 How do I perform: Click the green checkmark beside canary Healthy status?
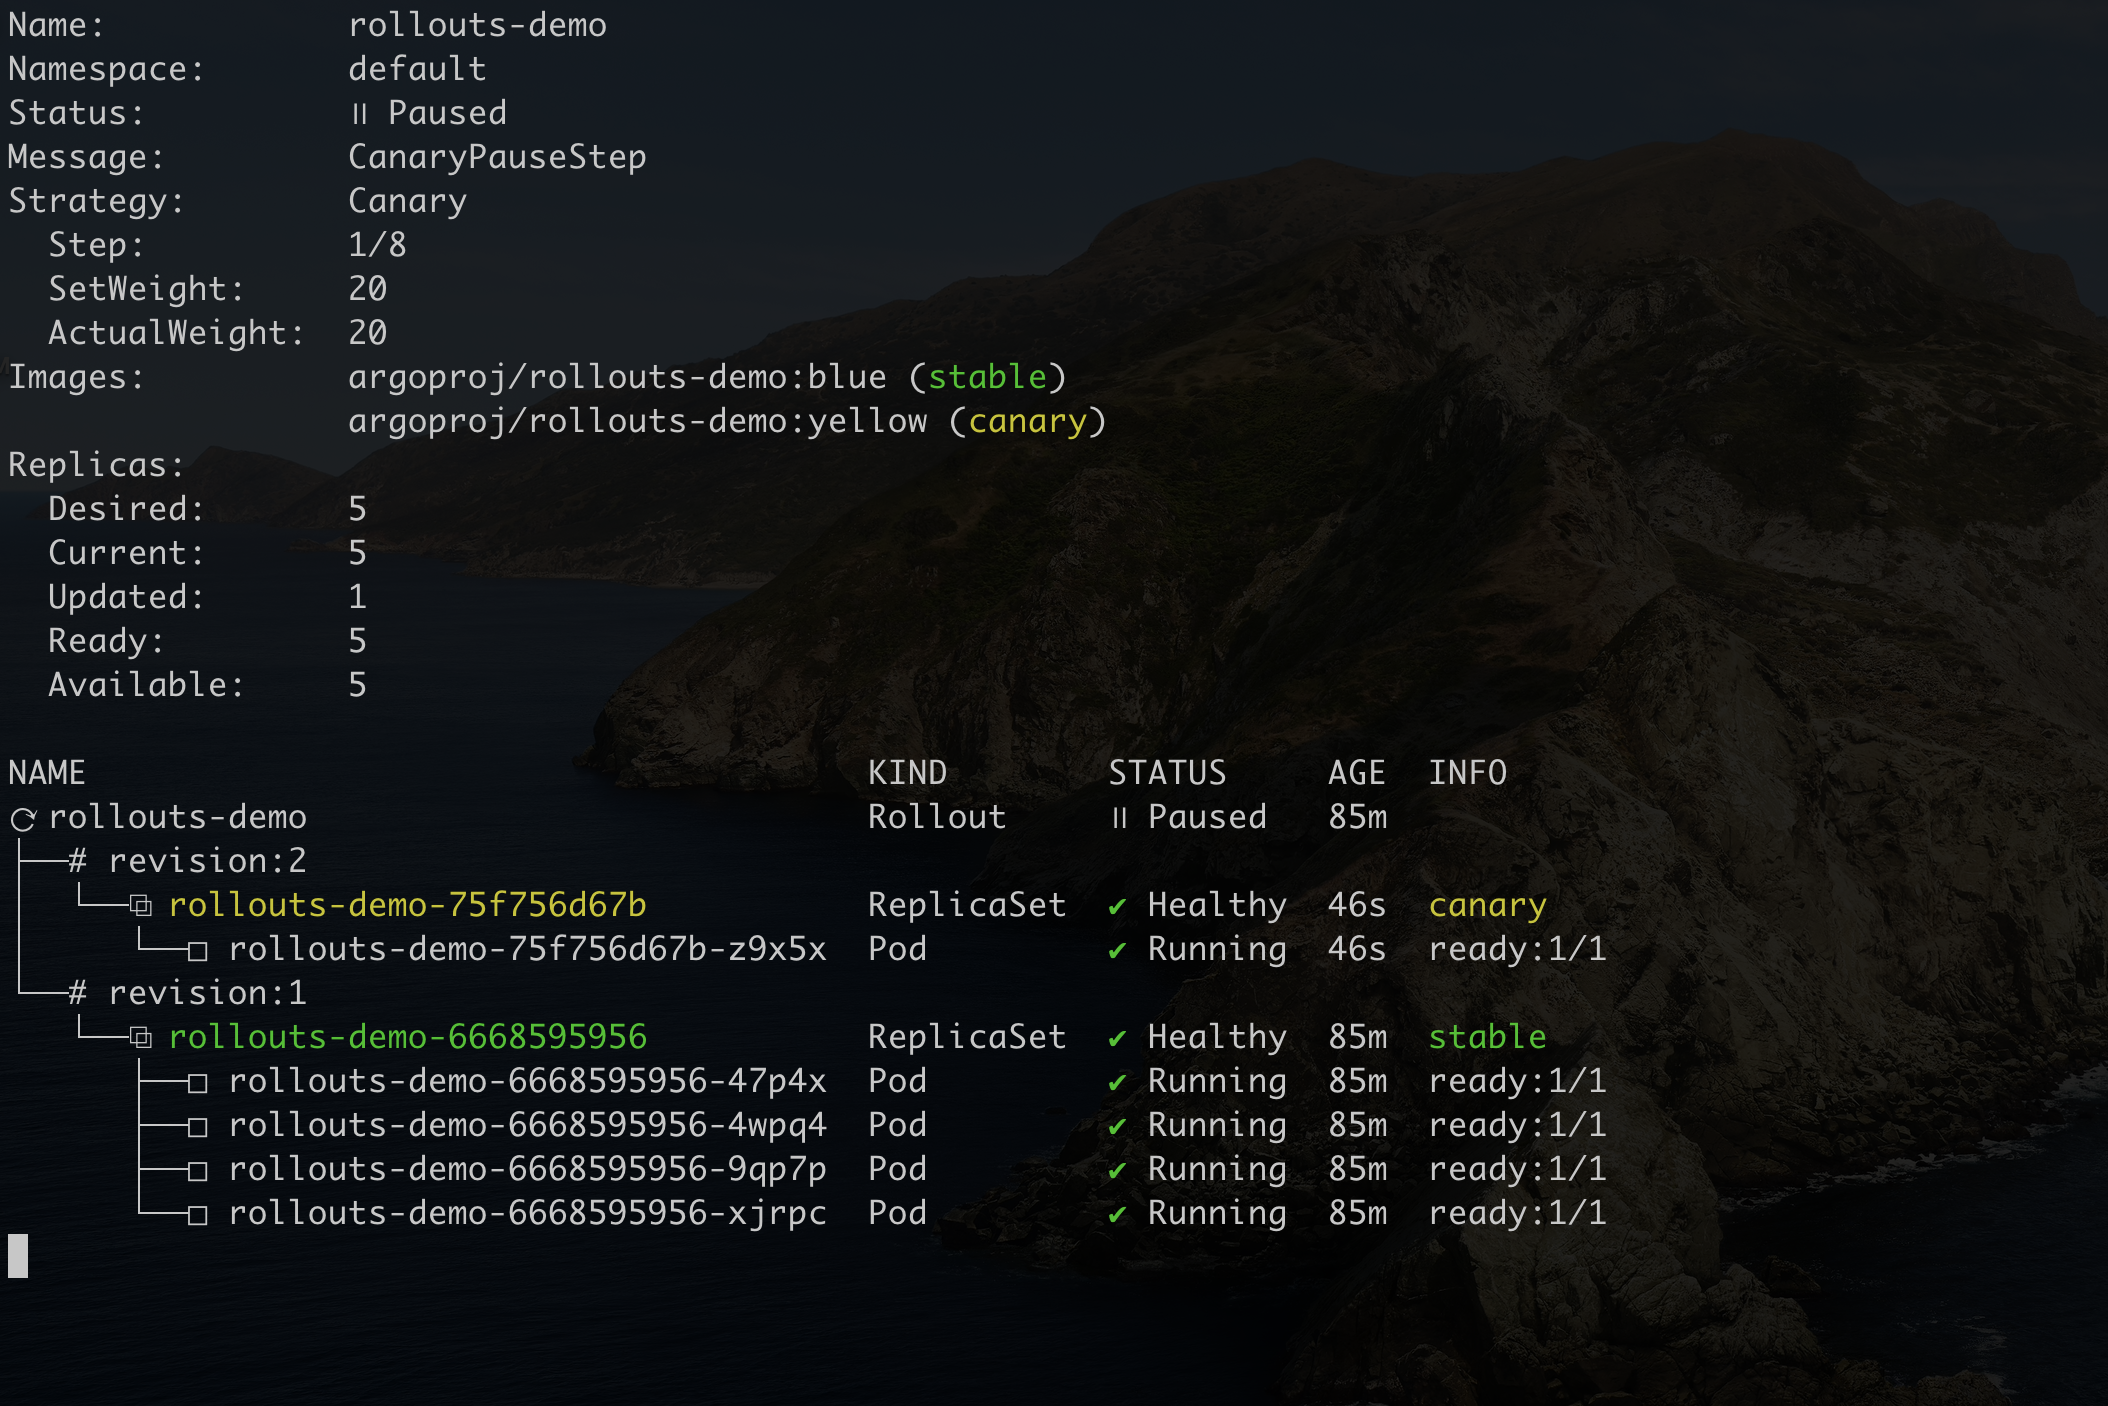pos(1117,907)
